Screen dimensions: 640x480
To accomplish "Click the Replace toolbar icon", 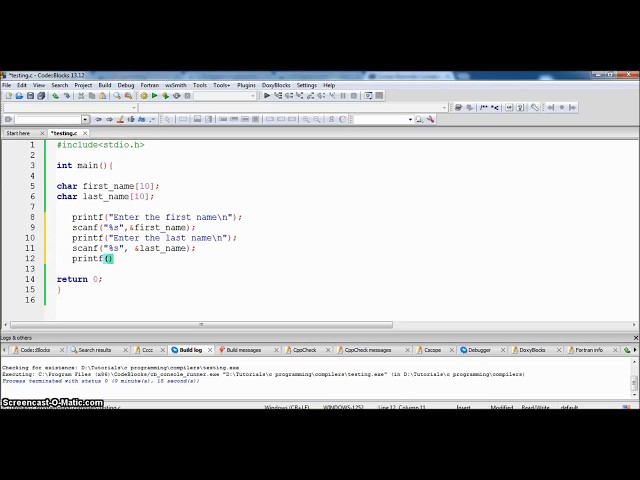I will [128, 96].
